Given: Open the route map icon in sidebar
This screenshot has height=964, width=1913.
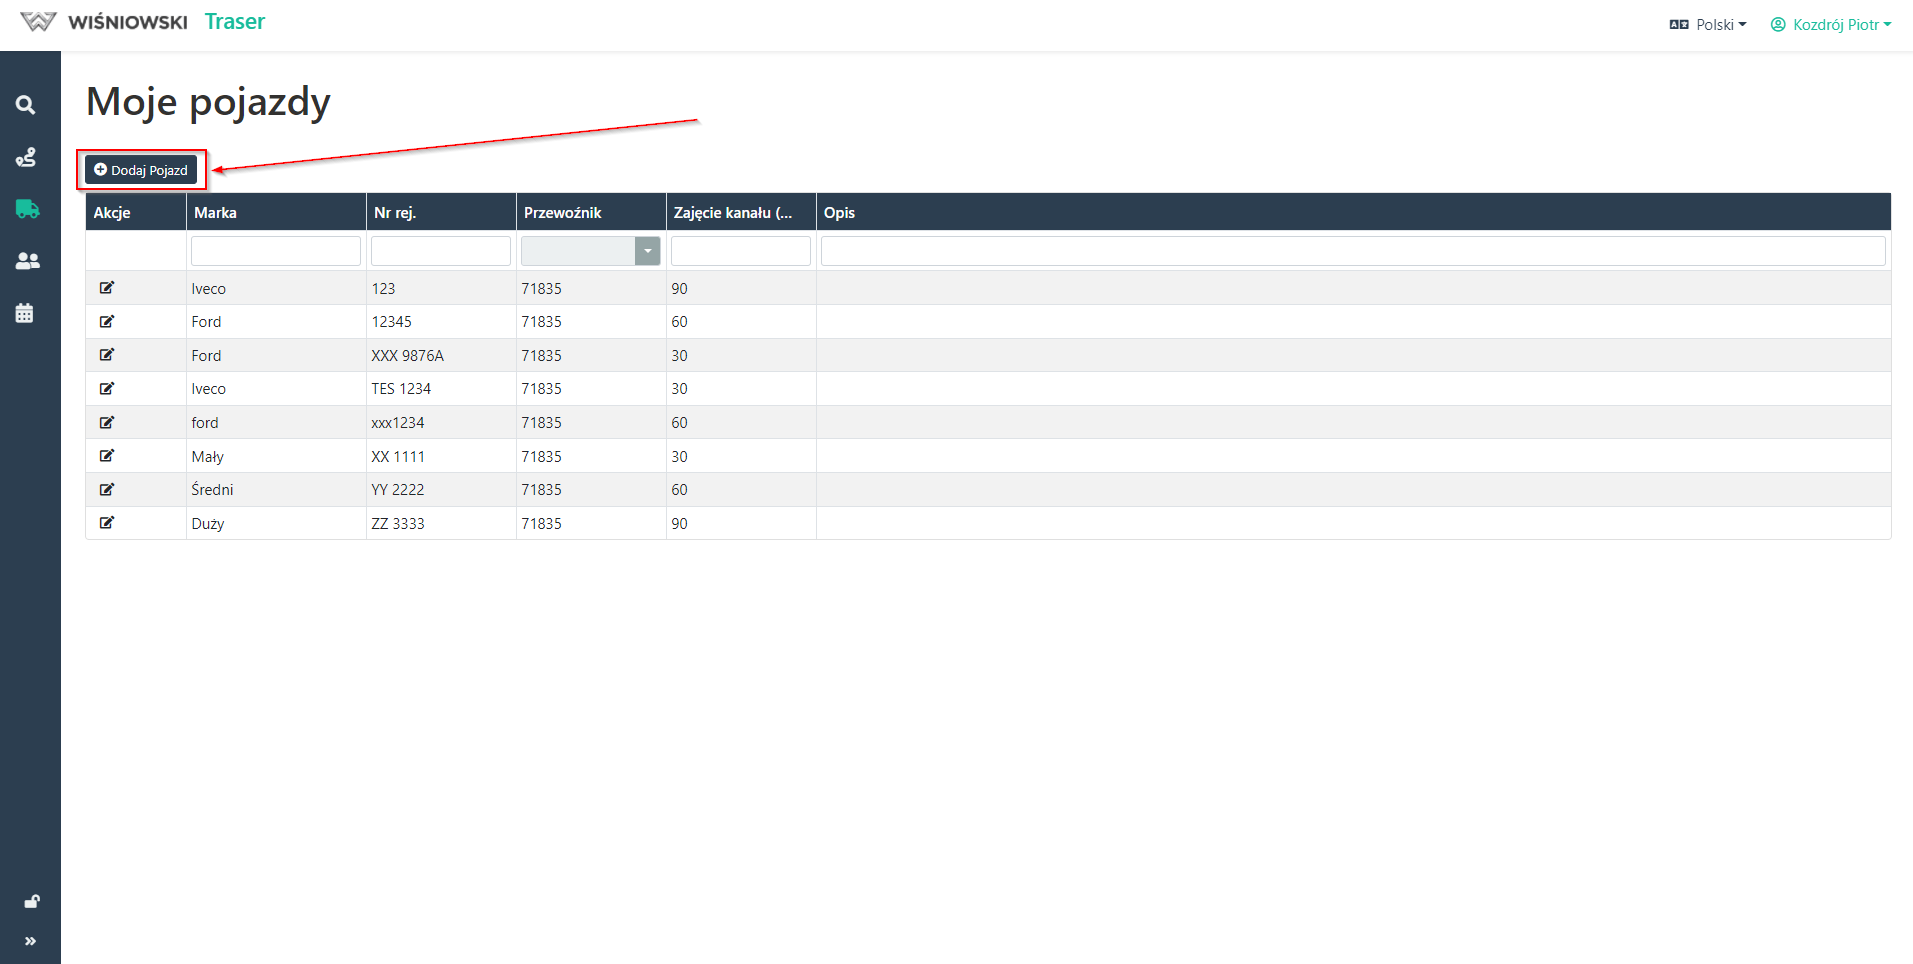Looking at the screenshot, I should coord(26,157).
